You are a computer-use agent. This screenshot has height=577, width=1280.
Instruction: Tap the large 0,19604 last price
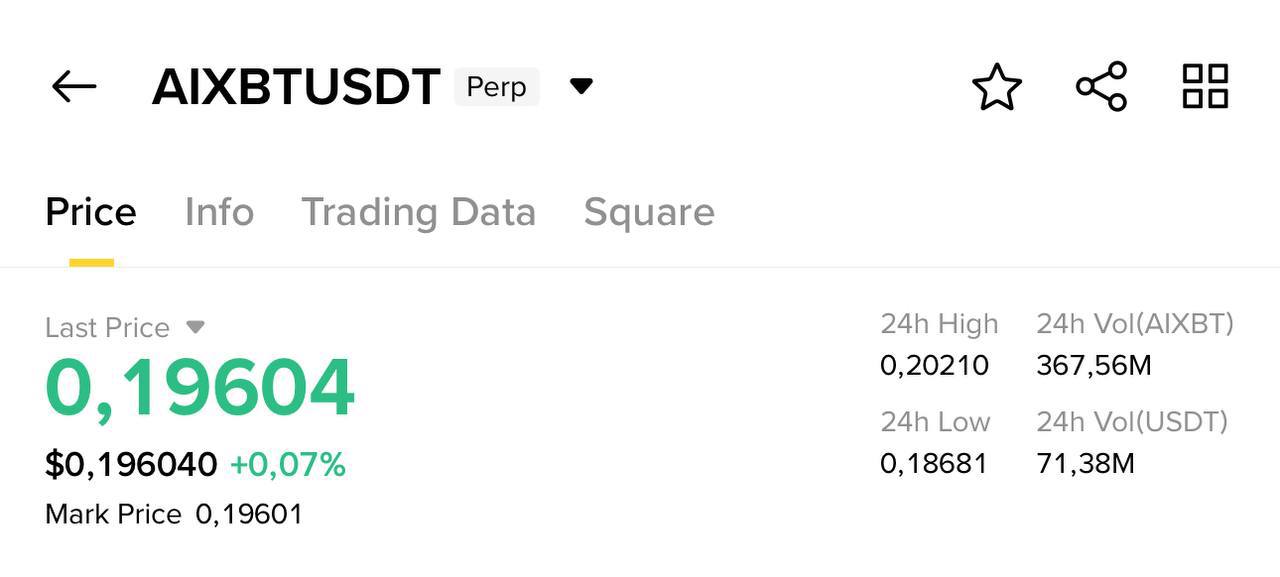pyautogui.click(x=200, y=388)
